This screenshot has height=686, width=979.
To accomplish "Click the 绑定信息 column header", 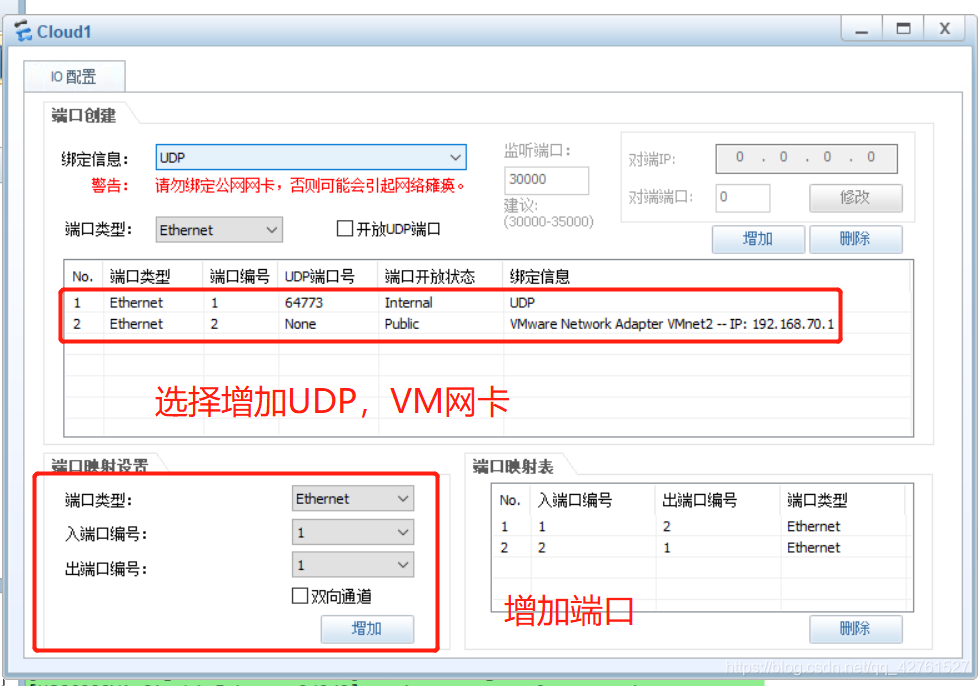I will tap(706, 276).
